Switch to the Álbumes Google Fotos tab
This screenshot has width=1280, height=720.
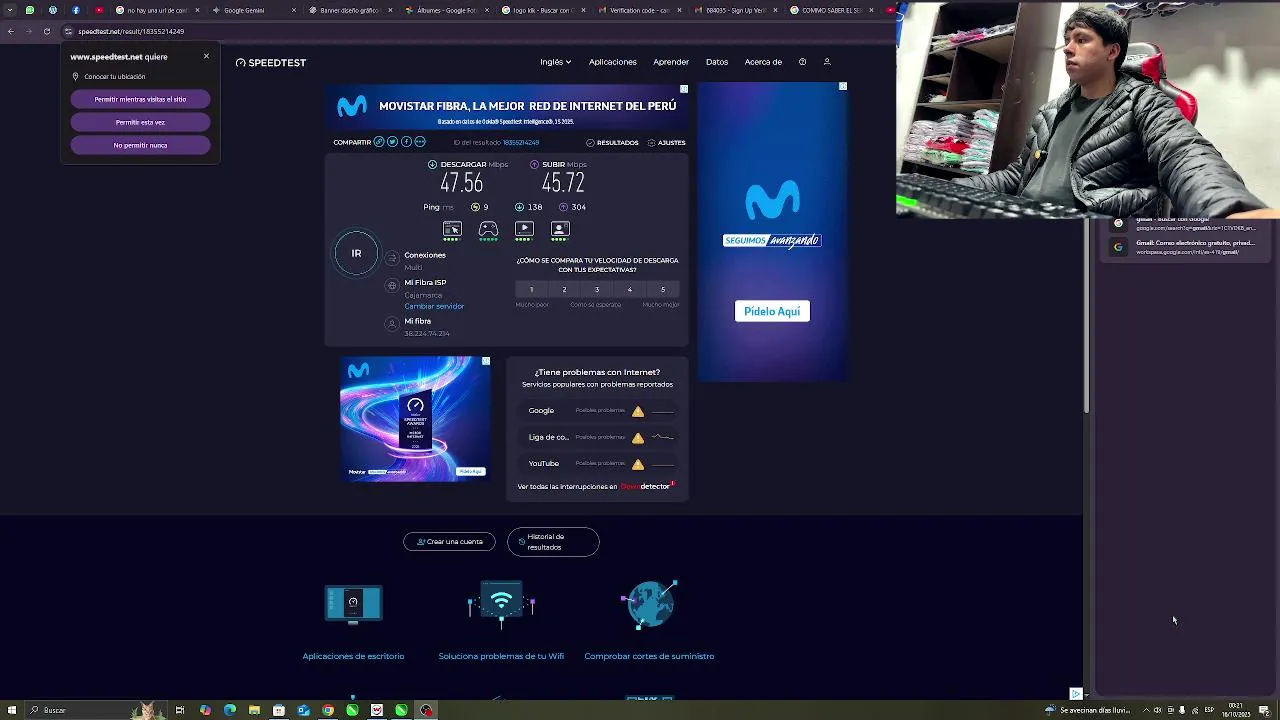pos(446,10)
